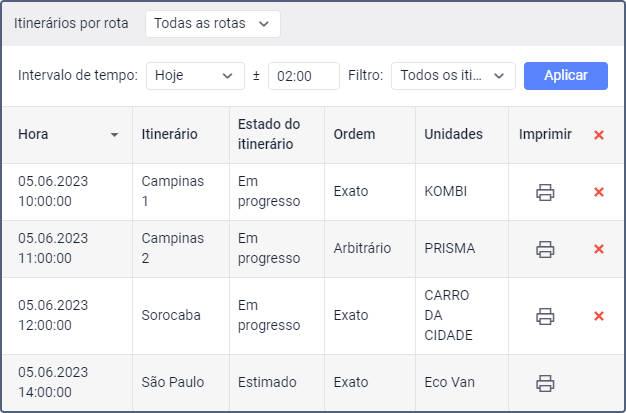Click the Itinerário column header
The width and height of the screenshot is (626, 413).
pos(170,135)
